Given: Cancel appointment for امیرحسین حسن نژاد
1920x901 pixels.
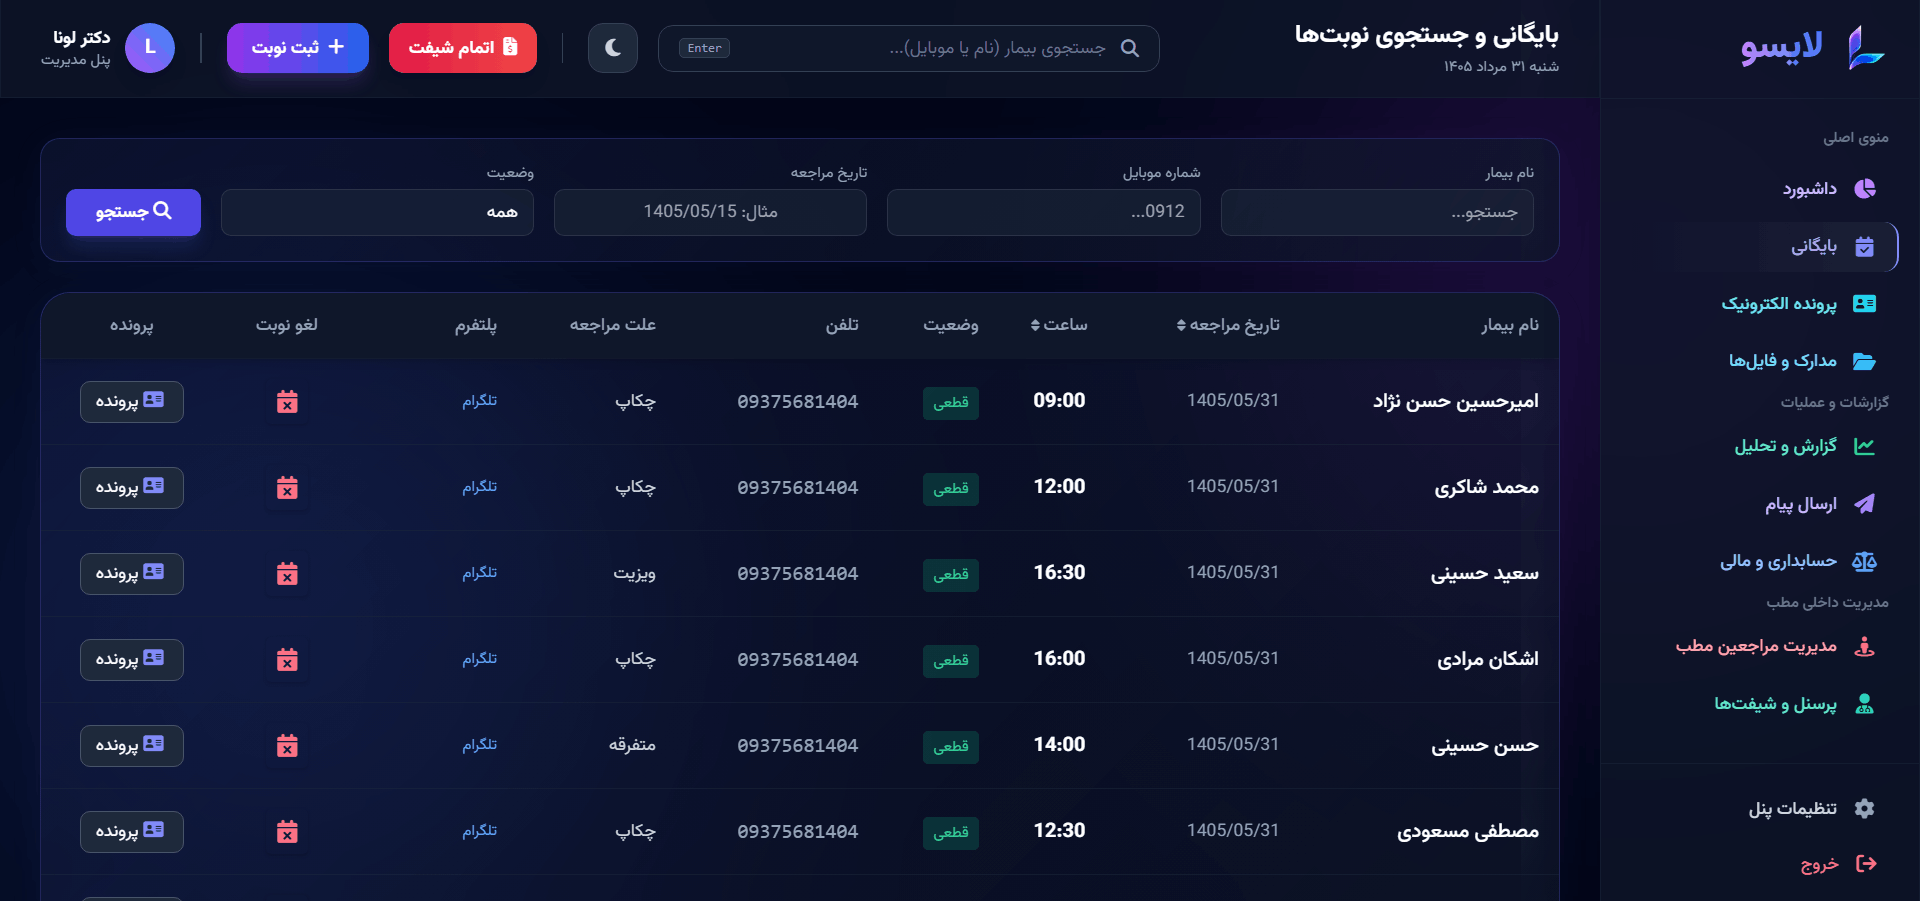Looking at the screenshot, I should (287, 402).
